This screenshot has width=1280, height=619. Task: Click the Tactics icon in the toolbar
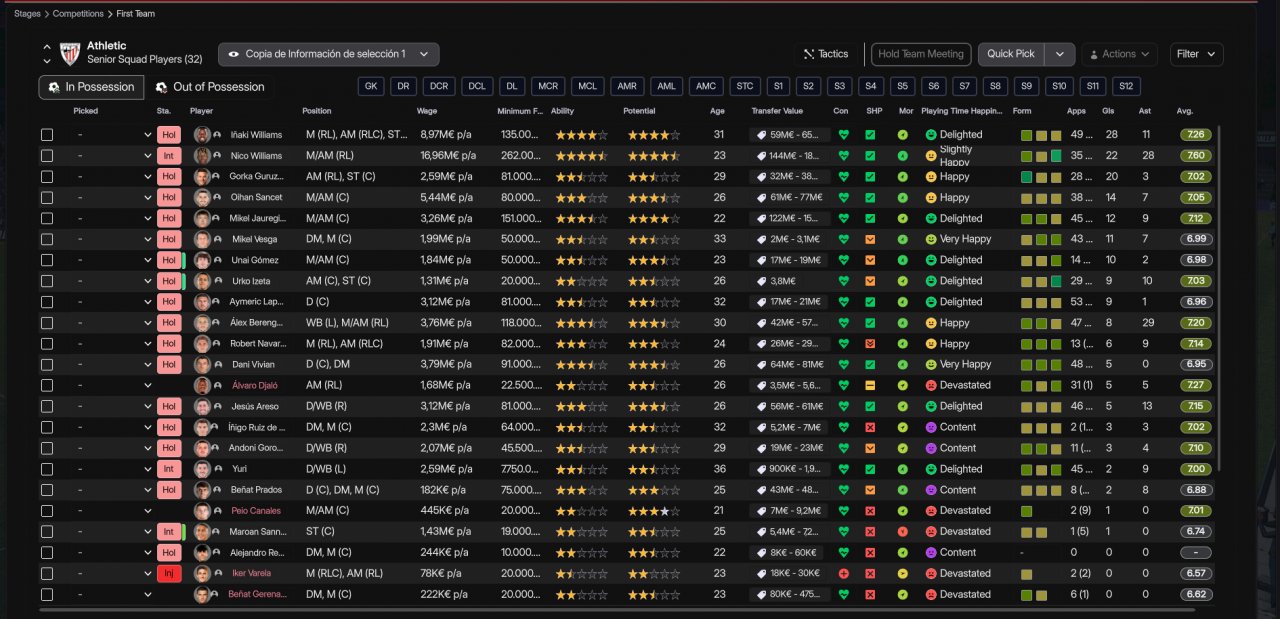[809, 54]
